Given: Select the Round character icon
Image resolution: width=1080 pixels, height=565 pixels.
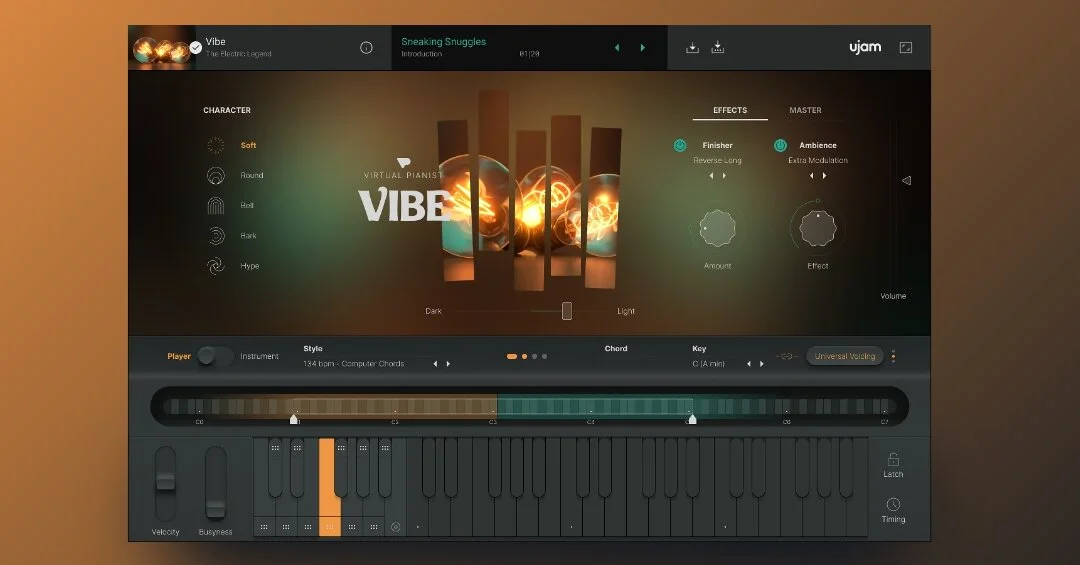Looking at the screenshot, I should [x=216, y=175].
